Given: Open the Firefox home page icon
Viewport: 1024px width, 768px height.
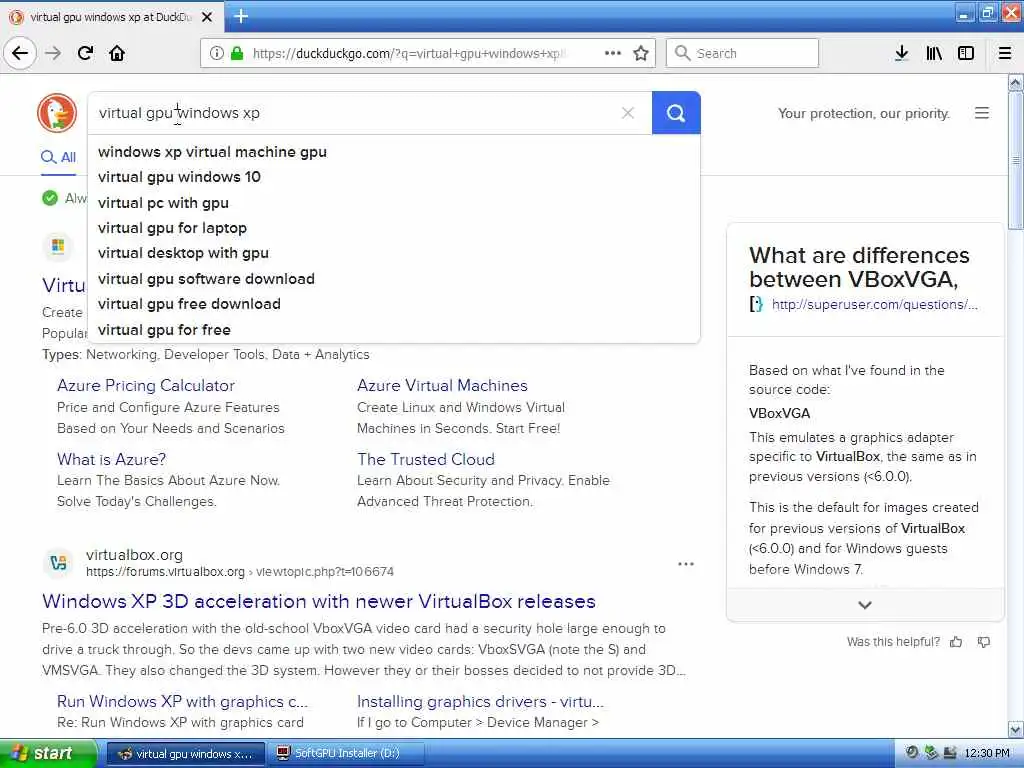Looking at the screenshot, I should click(117, 53).
